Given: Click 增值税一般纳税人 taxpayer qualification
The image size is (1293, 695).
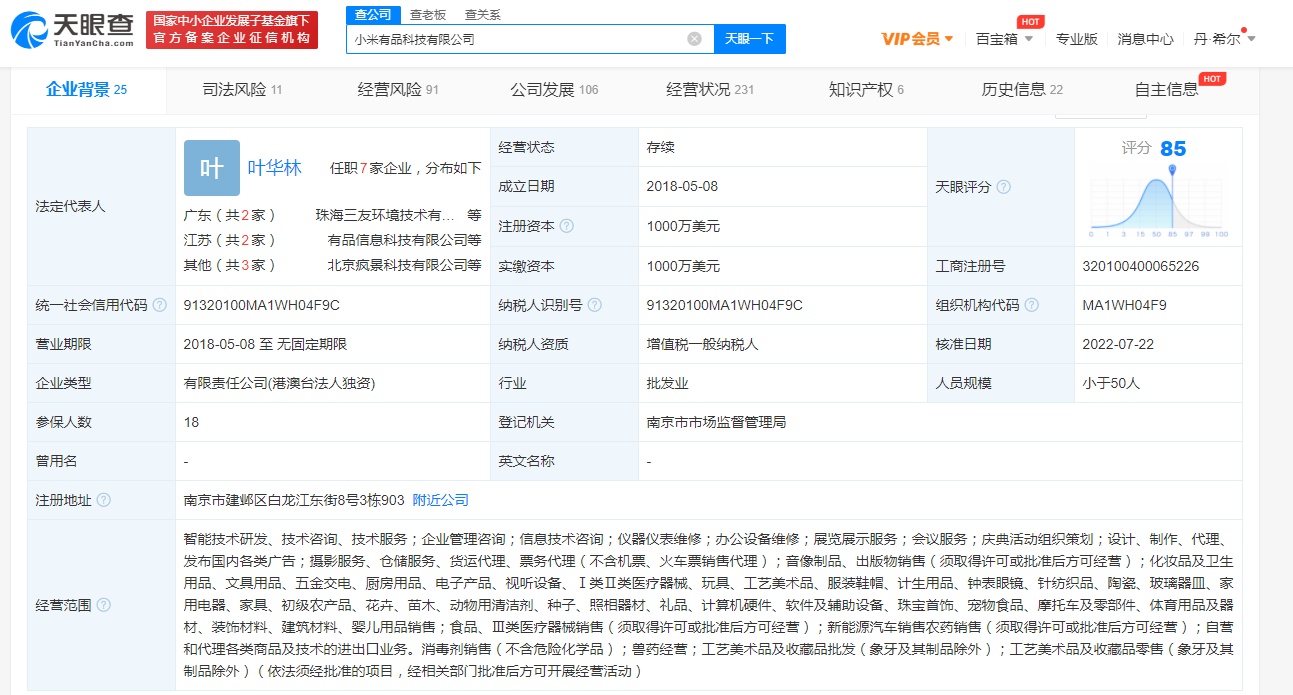Looking at the screenshot, I should [x=702, y=344].
